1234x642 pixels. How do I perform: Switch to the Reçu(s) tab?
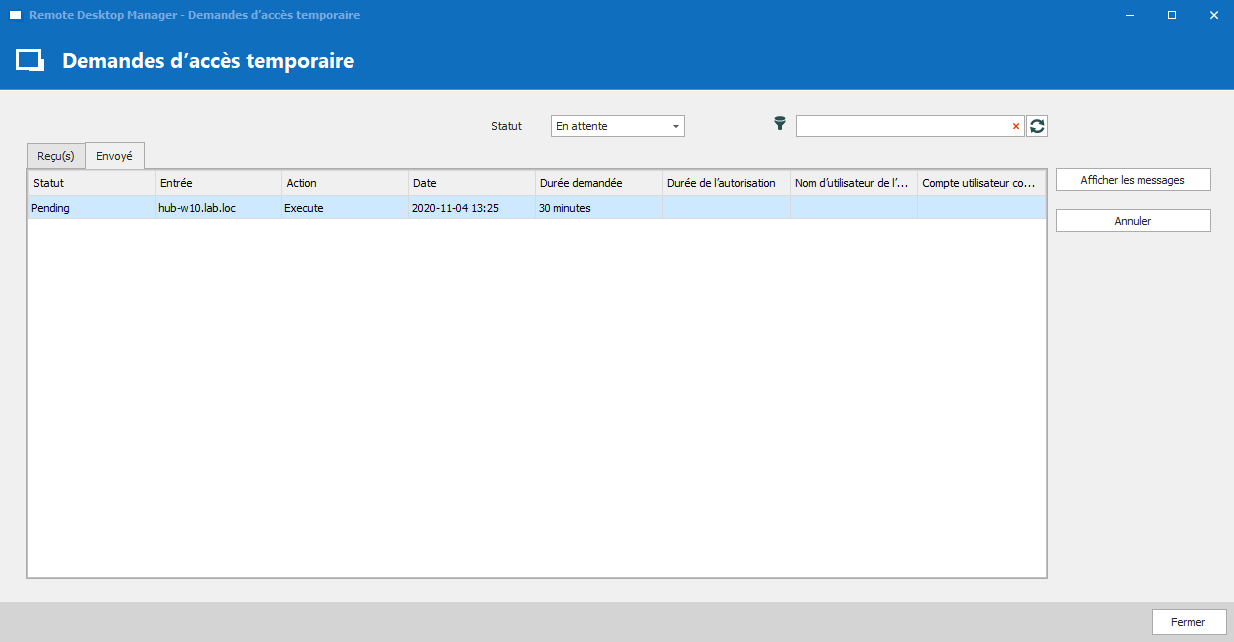click(x=56, y=156)
